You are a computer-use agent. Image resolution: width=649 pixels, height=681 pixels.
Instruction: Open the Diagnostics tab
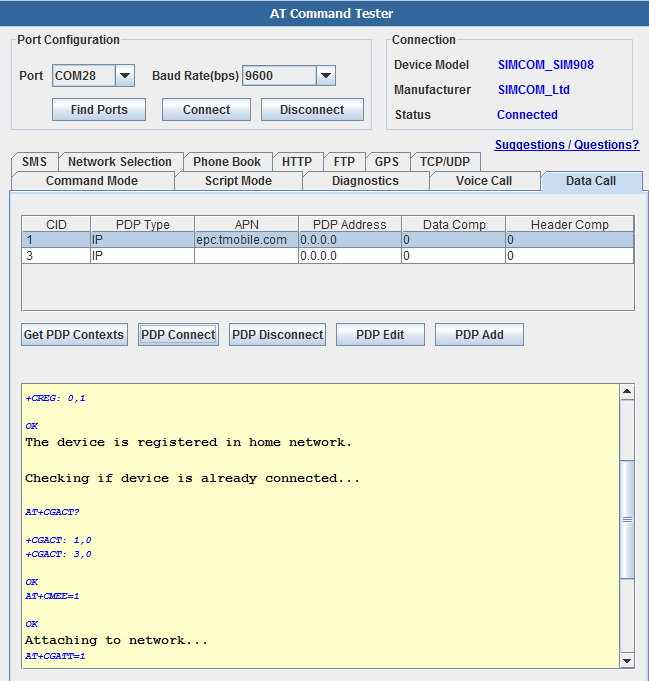pyautogui.click(x=365, y=181)
